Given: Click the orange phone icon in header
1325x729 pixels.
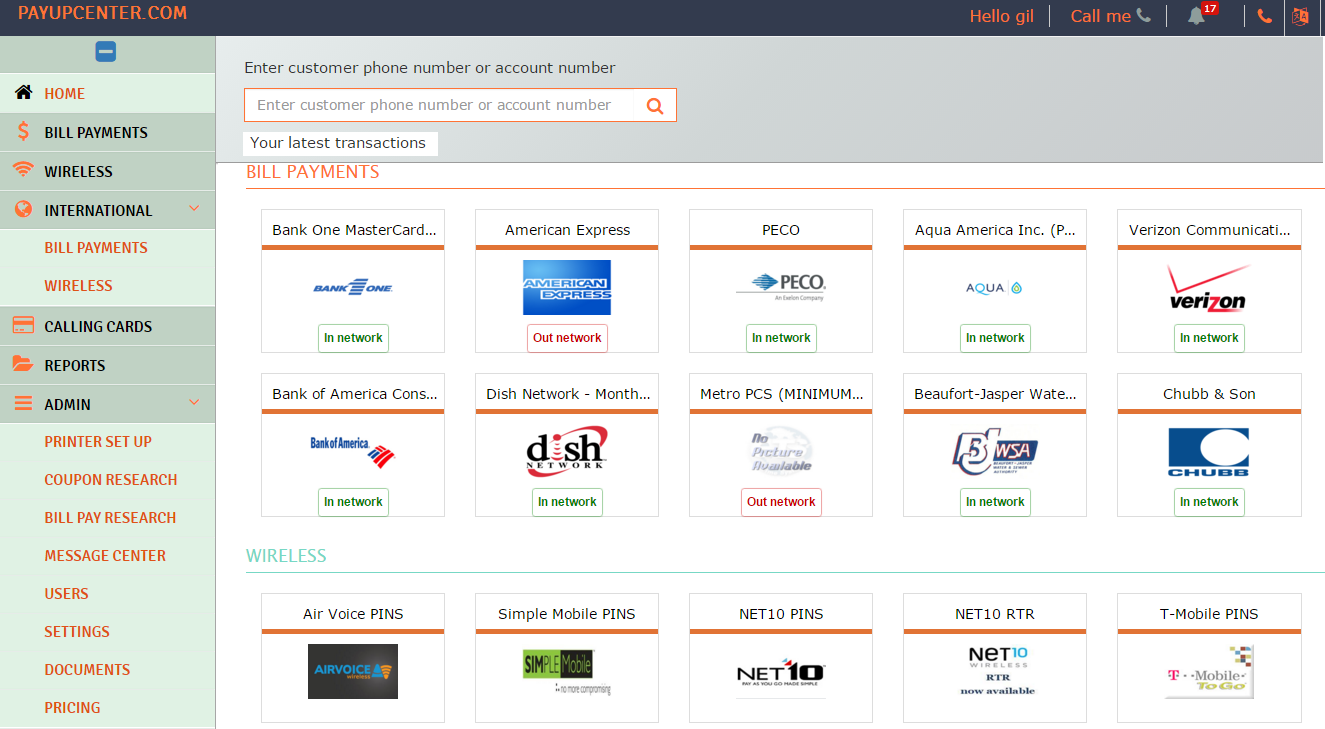Looking at the screenshot, I should [x=1265, y=16].
